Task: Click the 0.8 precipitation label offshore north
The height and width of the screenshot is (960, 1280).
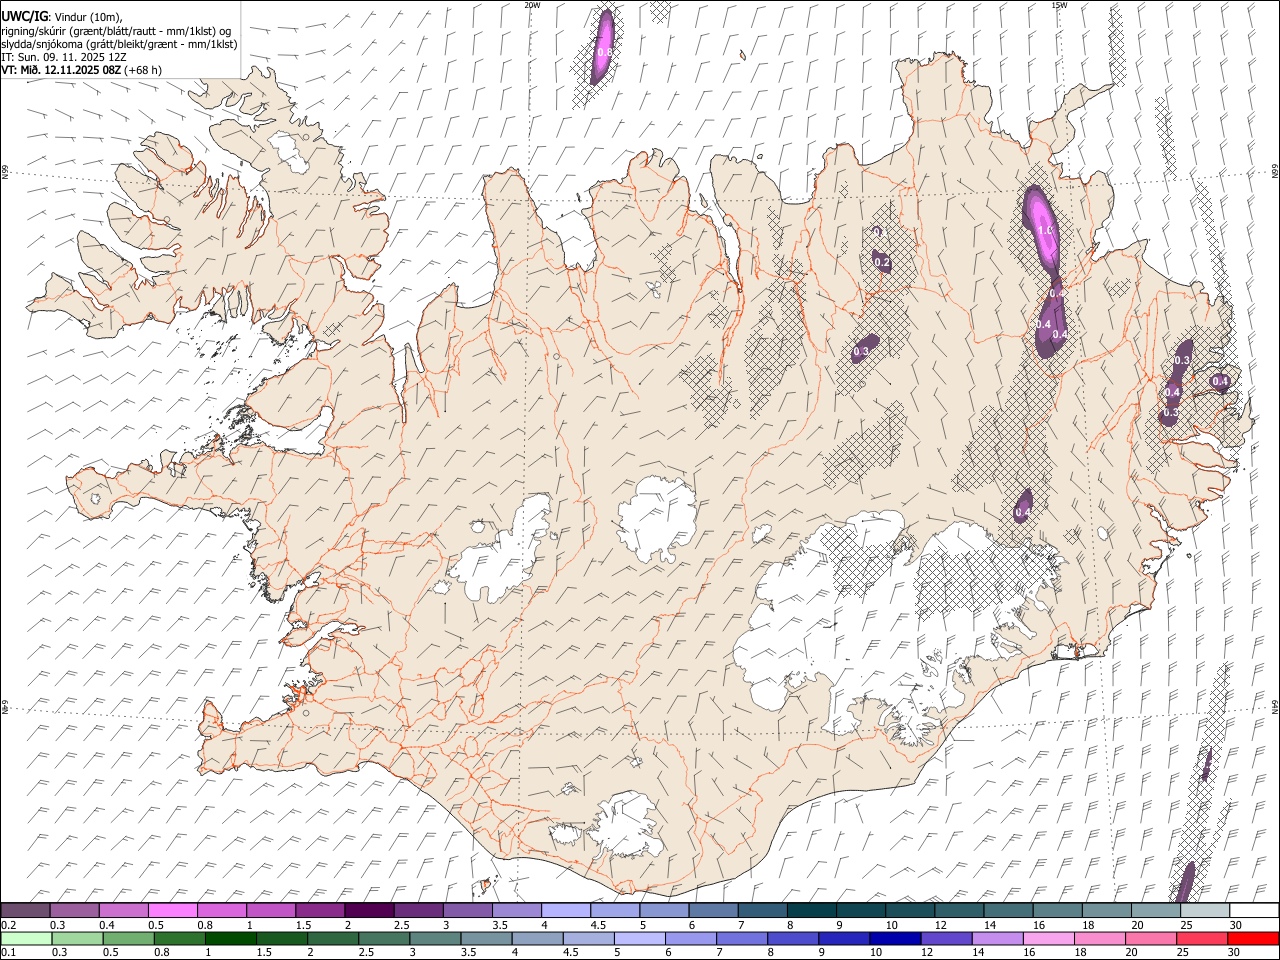Action: (604, 52)
